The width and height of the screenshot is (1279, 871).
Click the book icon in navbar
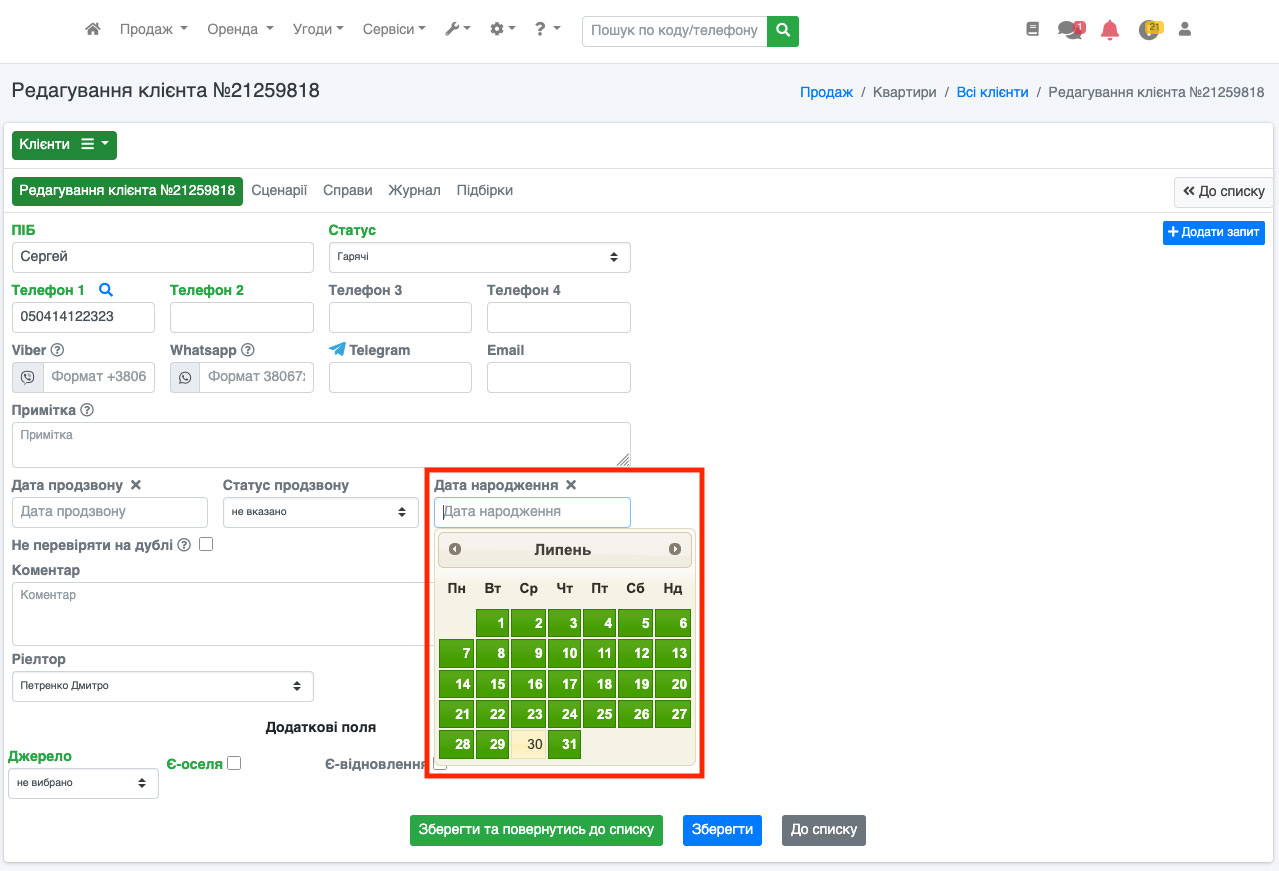point(1033,30)
